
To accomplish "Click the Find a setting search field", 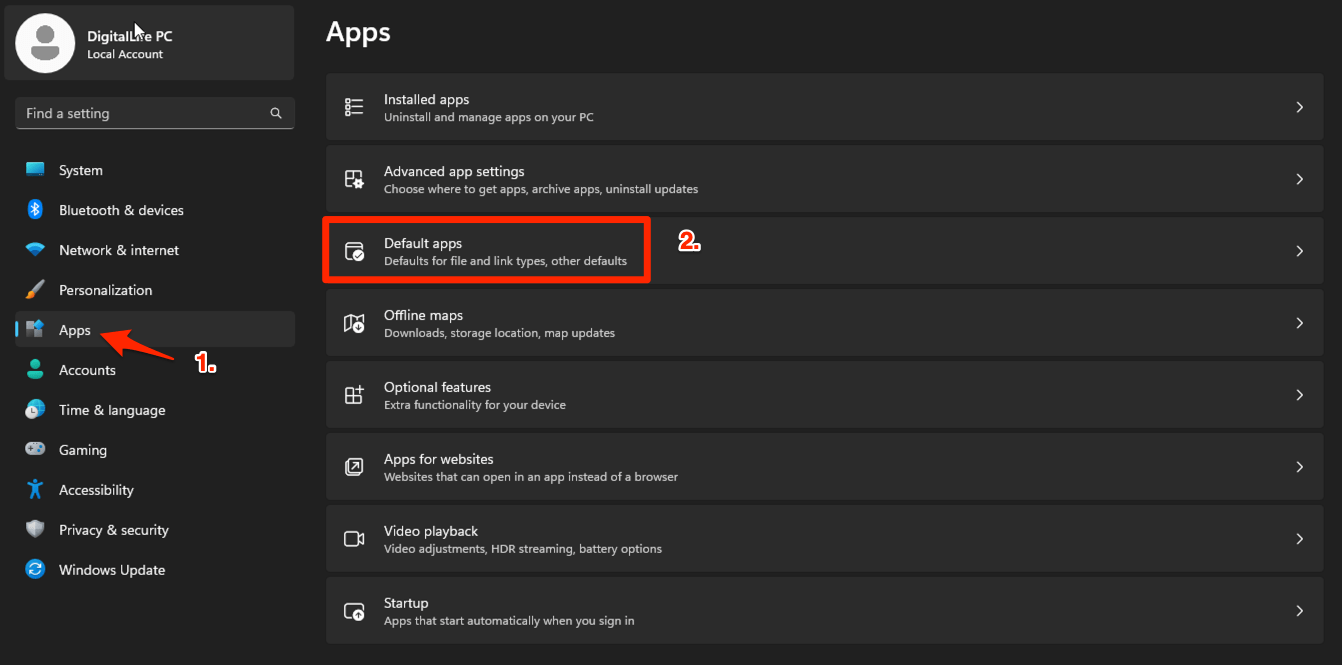I will [140, 113].
